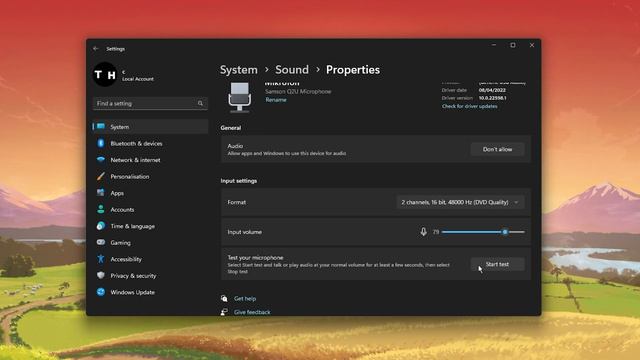This screenshot has width=640, height=360.
Task: Click Rename link under Samson microphone
Action: [276, 100]
